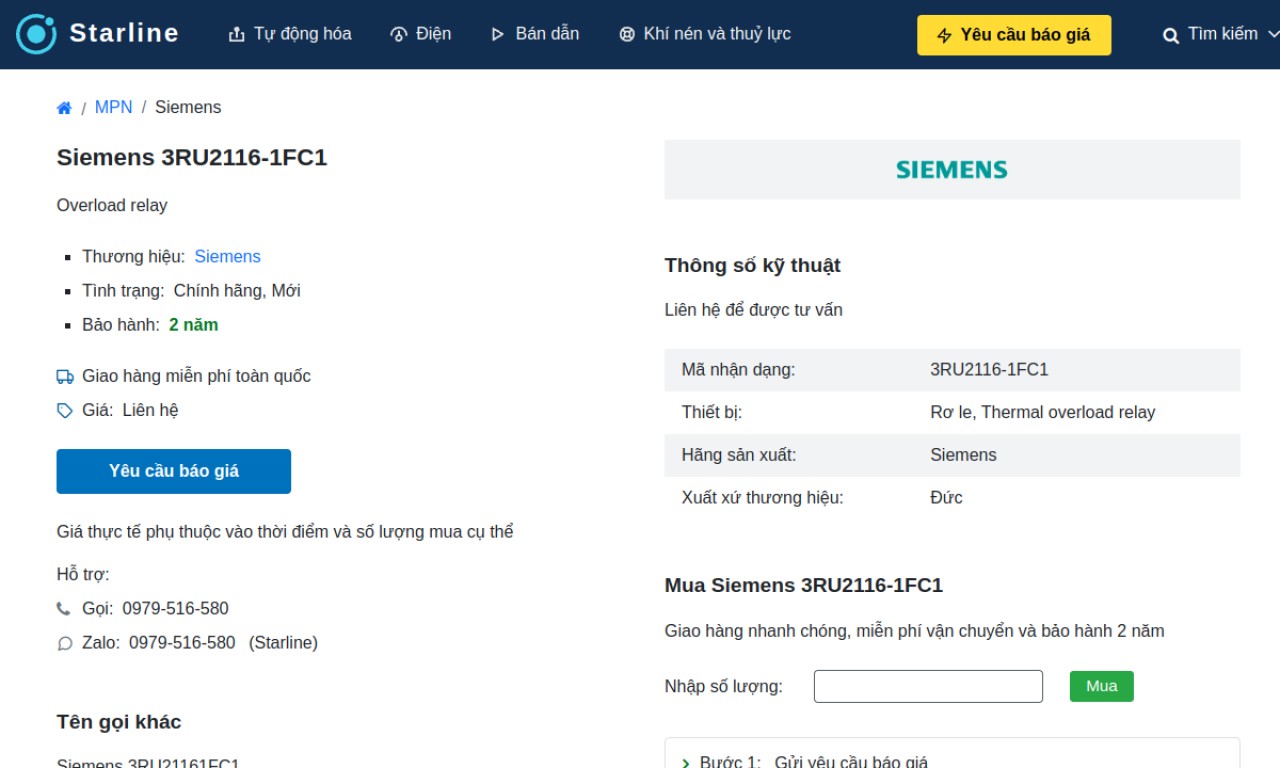Click the home breadcrumb icon
This screenshot has width=1280, height=768.
pyautogui.click(x=64, y=108)
